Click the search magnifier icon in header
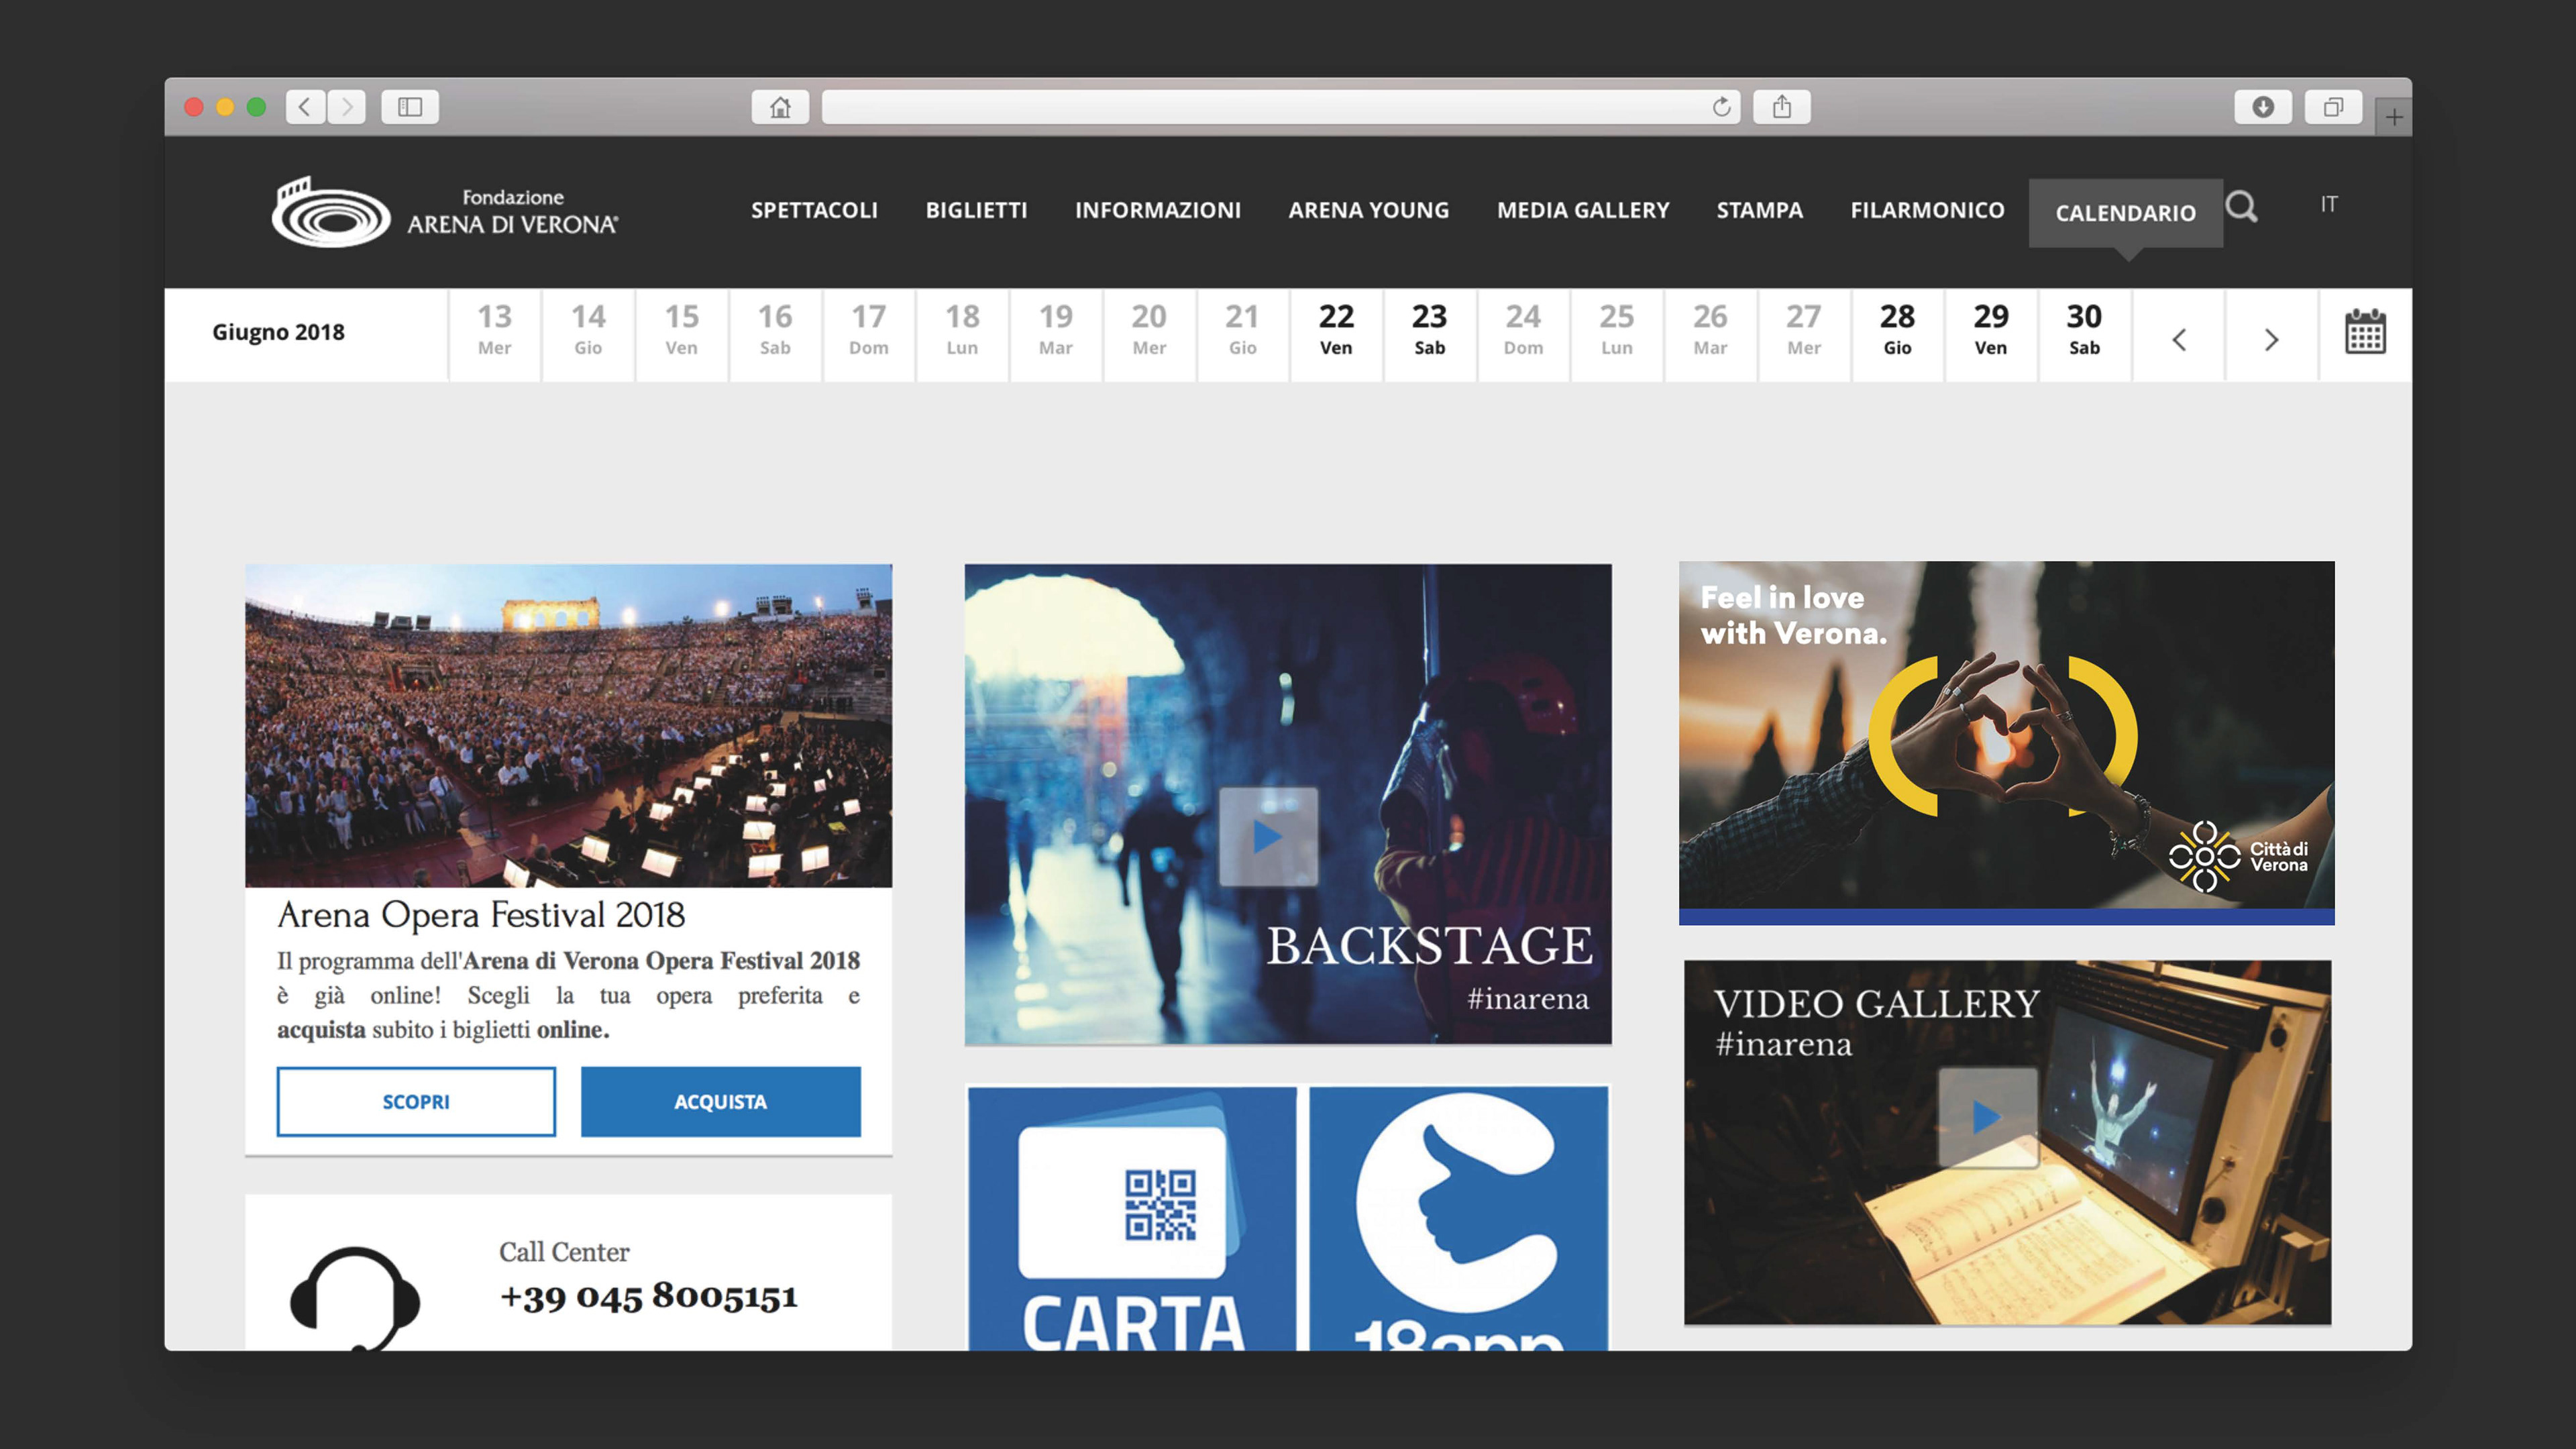 point(2241,207)
